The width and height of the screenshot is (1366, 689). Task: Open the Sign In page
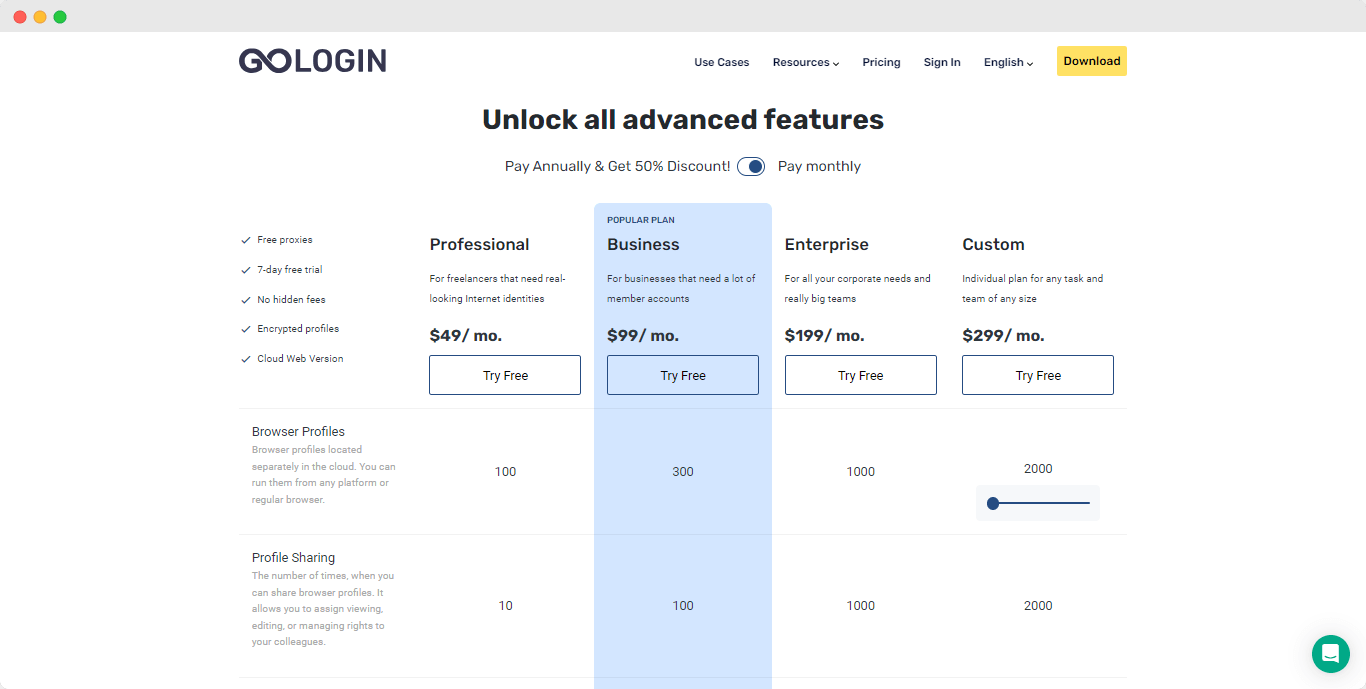pyautogui.click(x=942, y=62)
